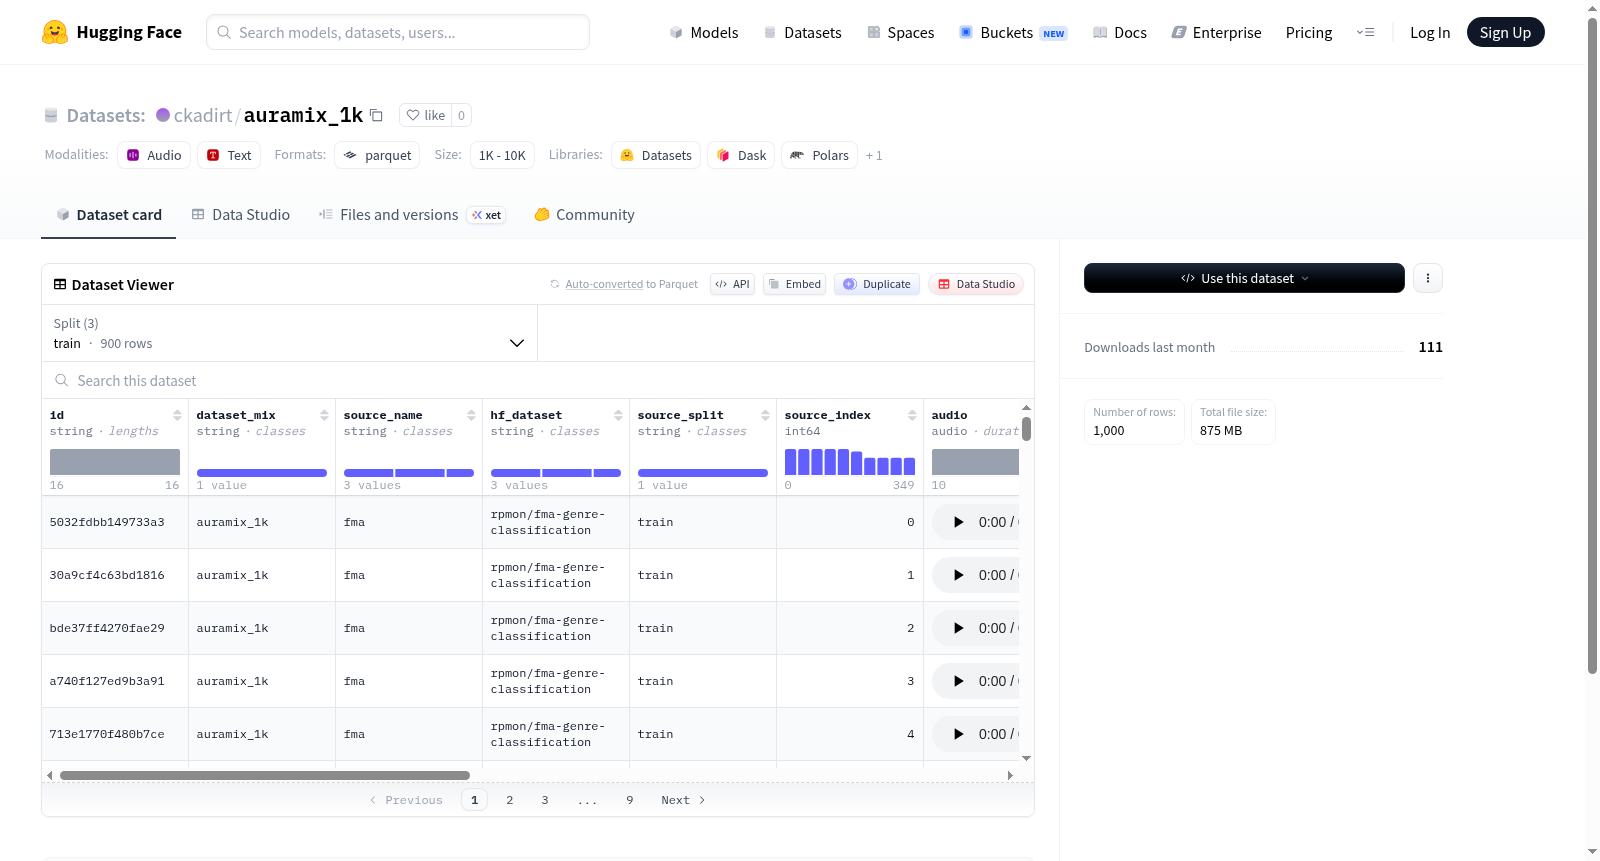This screenshot has height=861, width=1600.
Task: Go to page 2 of the table
Action: (510, 800)
